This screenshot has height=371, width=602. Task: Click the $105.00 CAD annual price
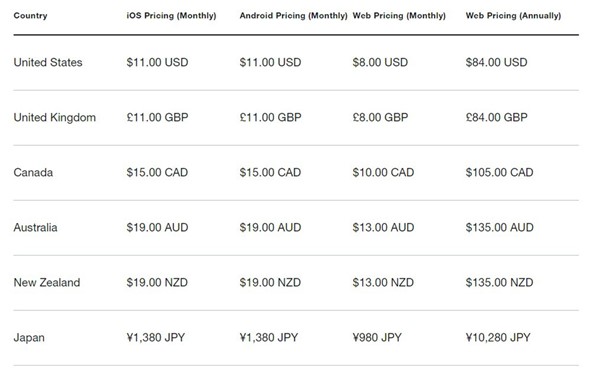coord(499,172)
